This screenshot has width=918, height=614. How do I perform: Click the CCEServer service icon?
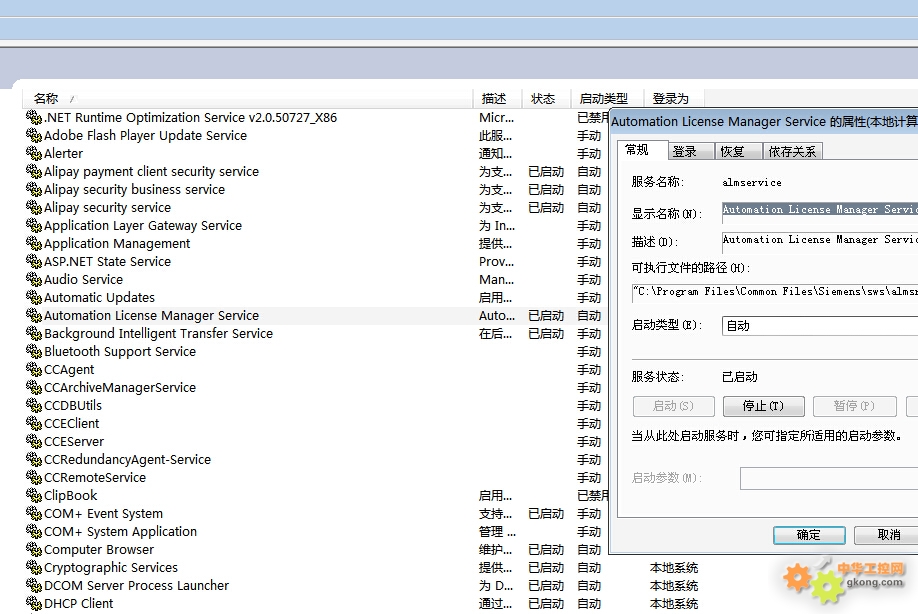[x=34, y=441]
